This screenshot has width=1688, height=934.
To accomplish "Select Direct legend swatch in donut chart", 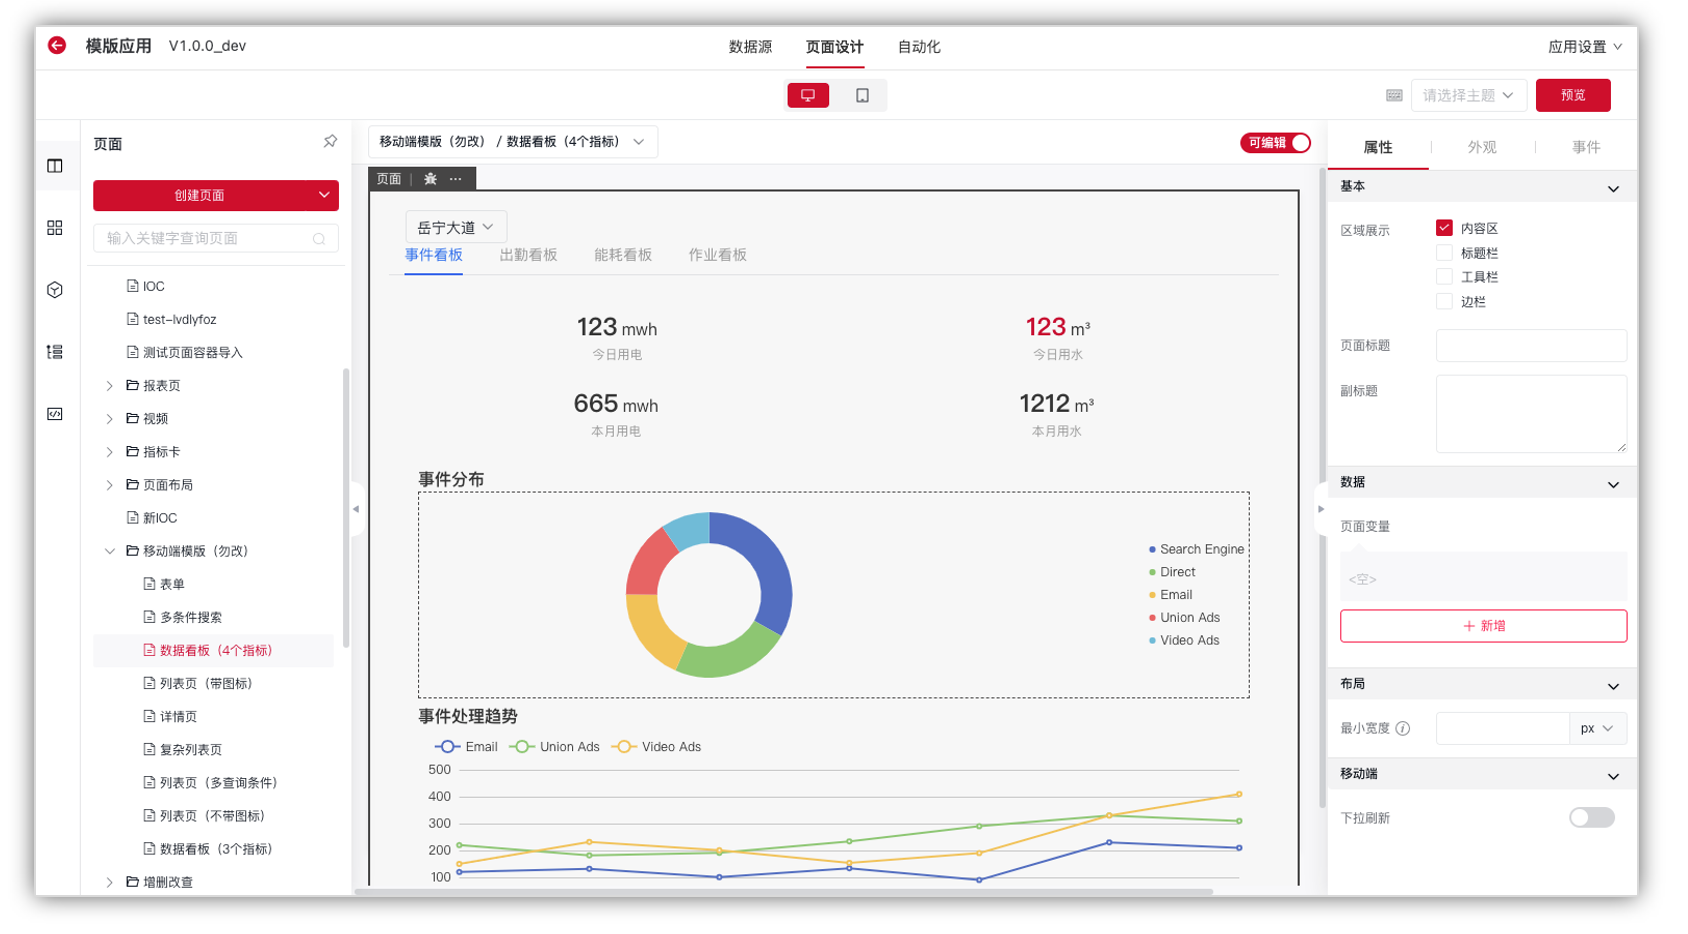I will pyautogui.click(x=1152, y=573).
